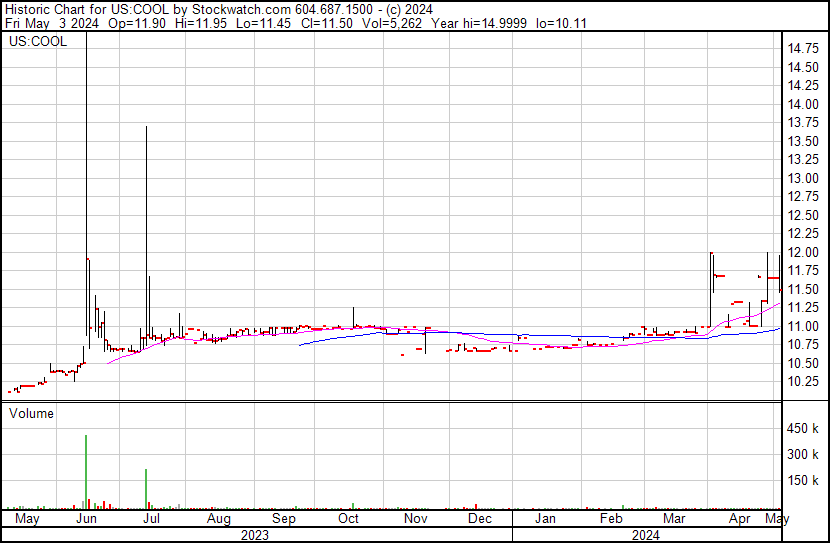Click the Year hi=14.9999 value
Image resolution: width=830 pixels, height=543 pixels.
[480, 23]
